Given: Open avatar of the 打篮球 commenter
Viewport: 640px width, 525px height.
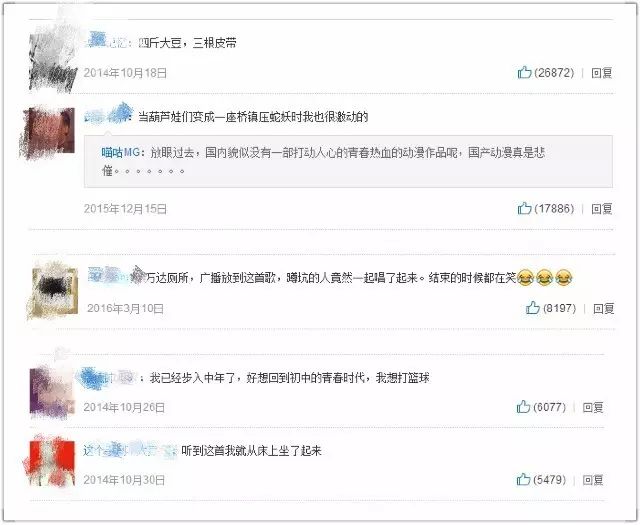Looking at the screenshot, I should 52,393.
